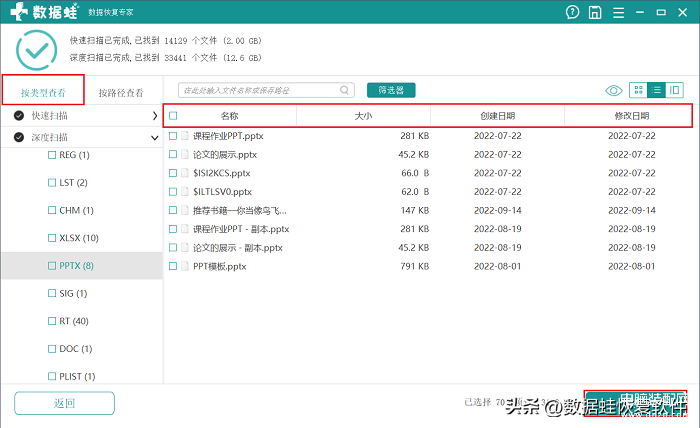Toggle the preview eye icon
Screen dimensions: 700x428
click(x=613, y=90)
